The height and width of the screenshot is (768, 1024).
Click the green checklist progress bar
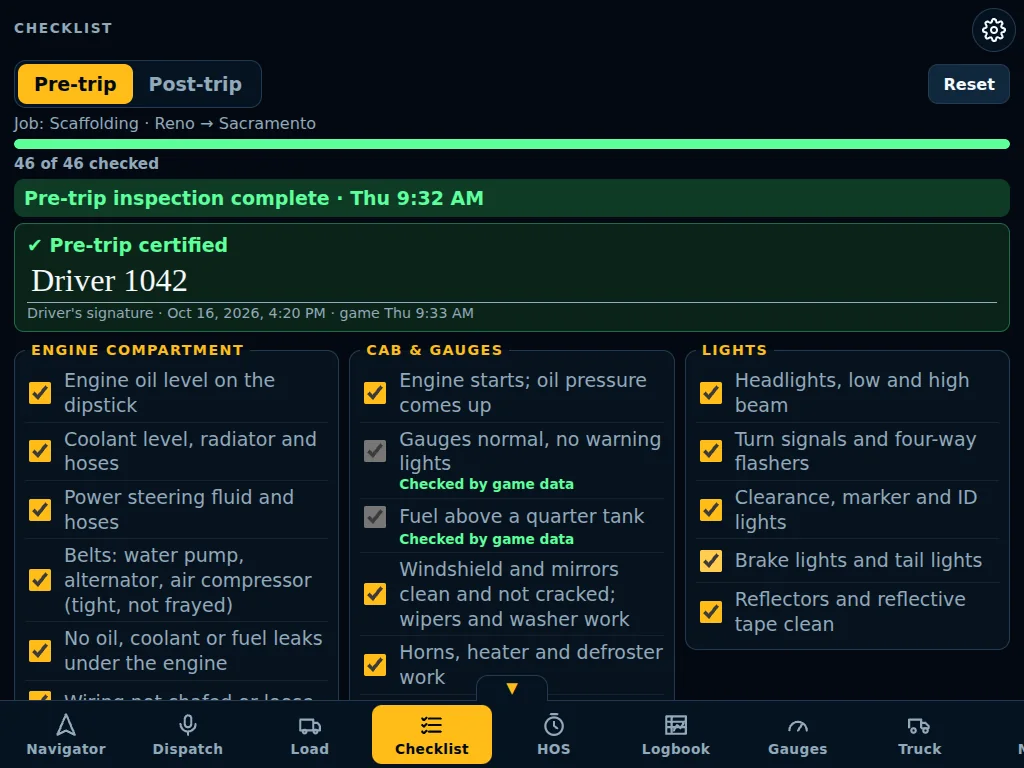click(x=512, y=144)
